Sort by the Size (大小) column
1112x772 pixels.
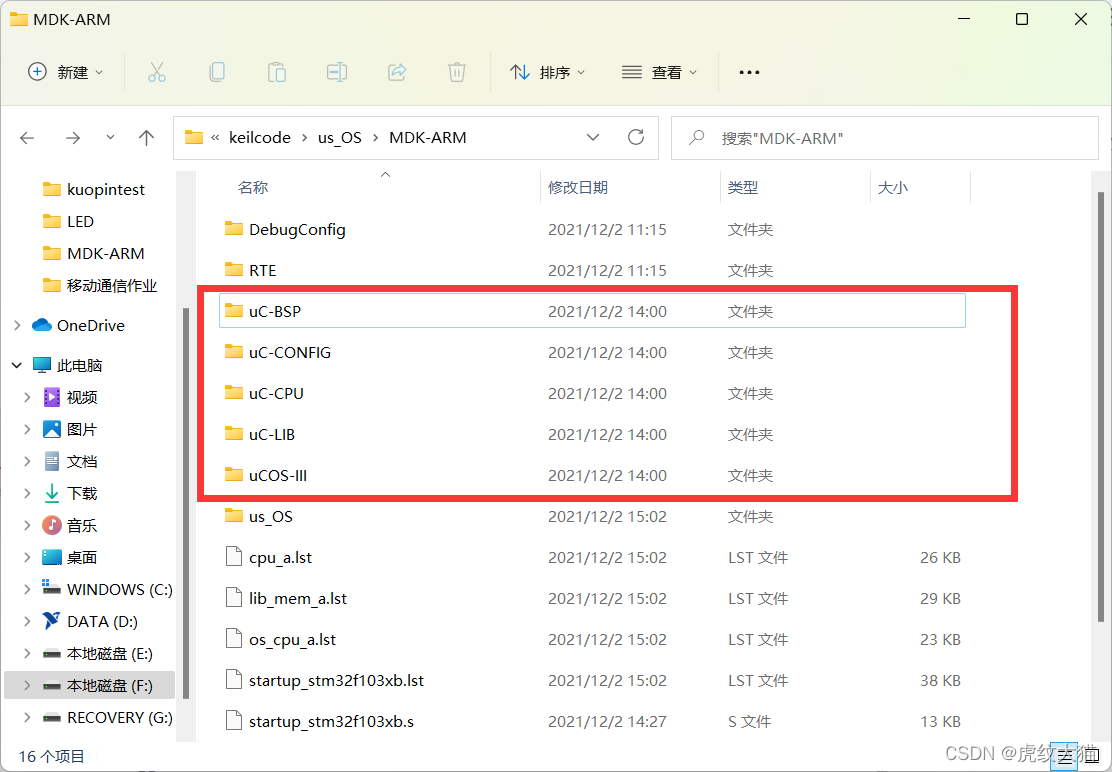(x=892, y=187)
